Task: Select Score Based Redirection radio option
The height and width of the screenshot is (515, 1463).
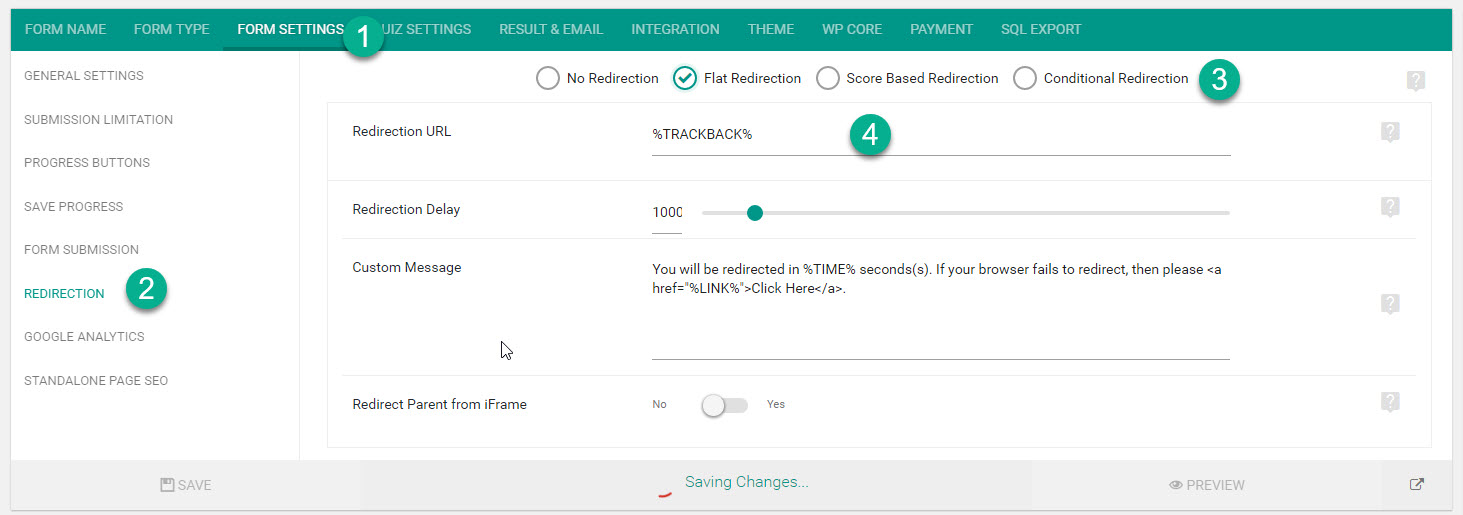Action: [x=827, y=78]
